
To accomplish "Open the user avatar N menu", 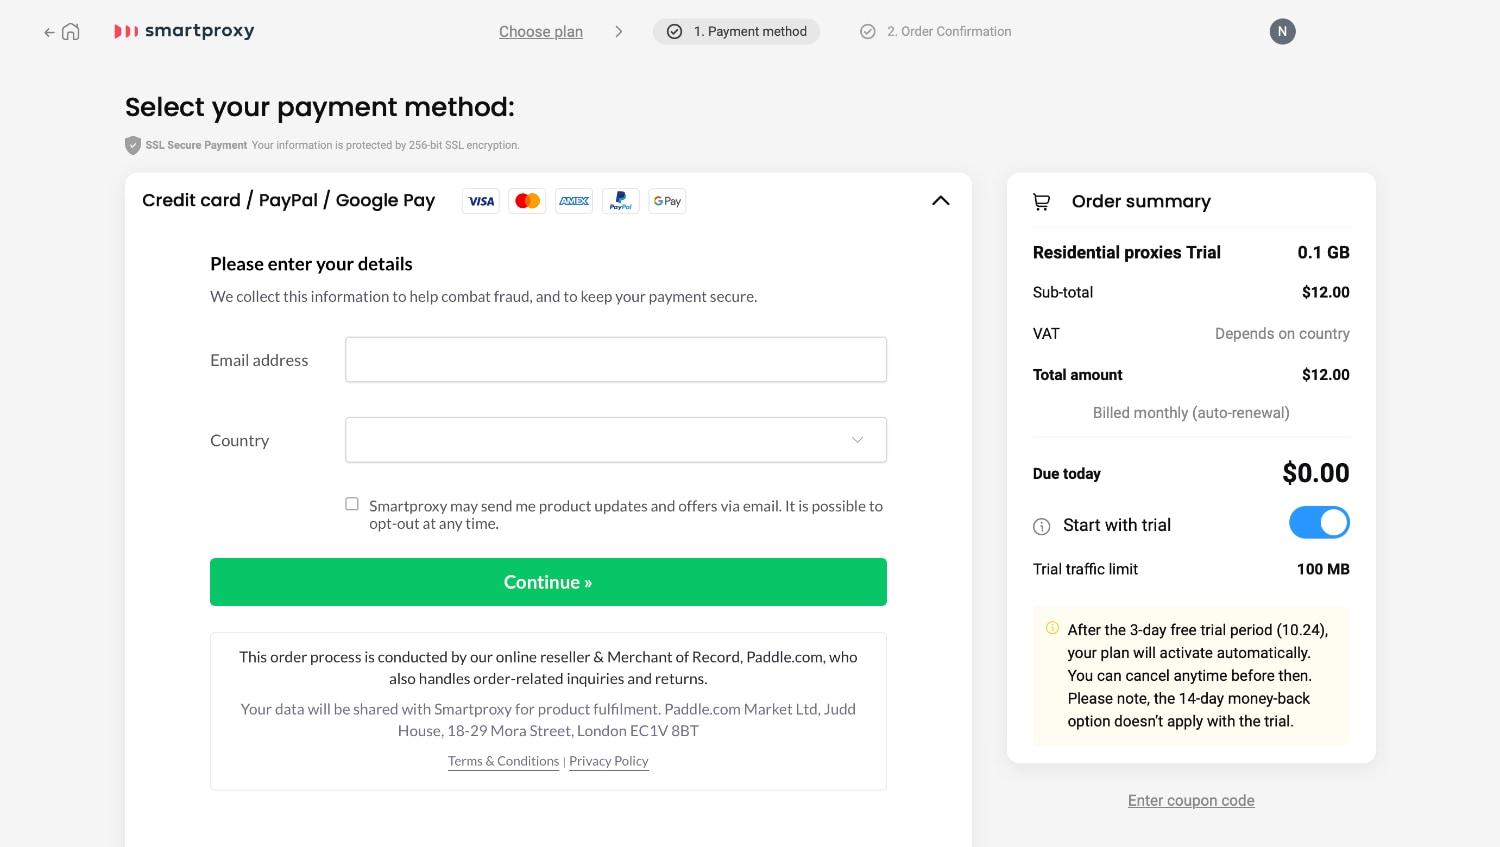I will pyautogui.click(x=1282, y=31).
